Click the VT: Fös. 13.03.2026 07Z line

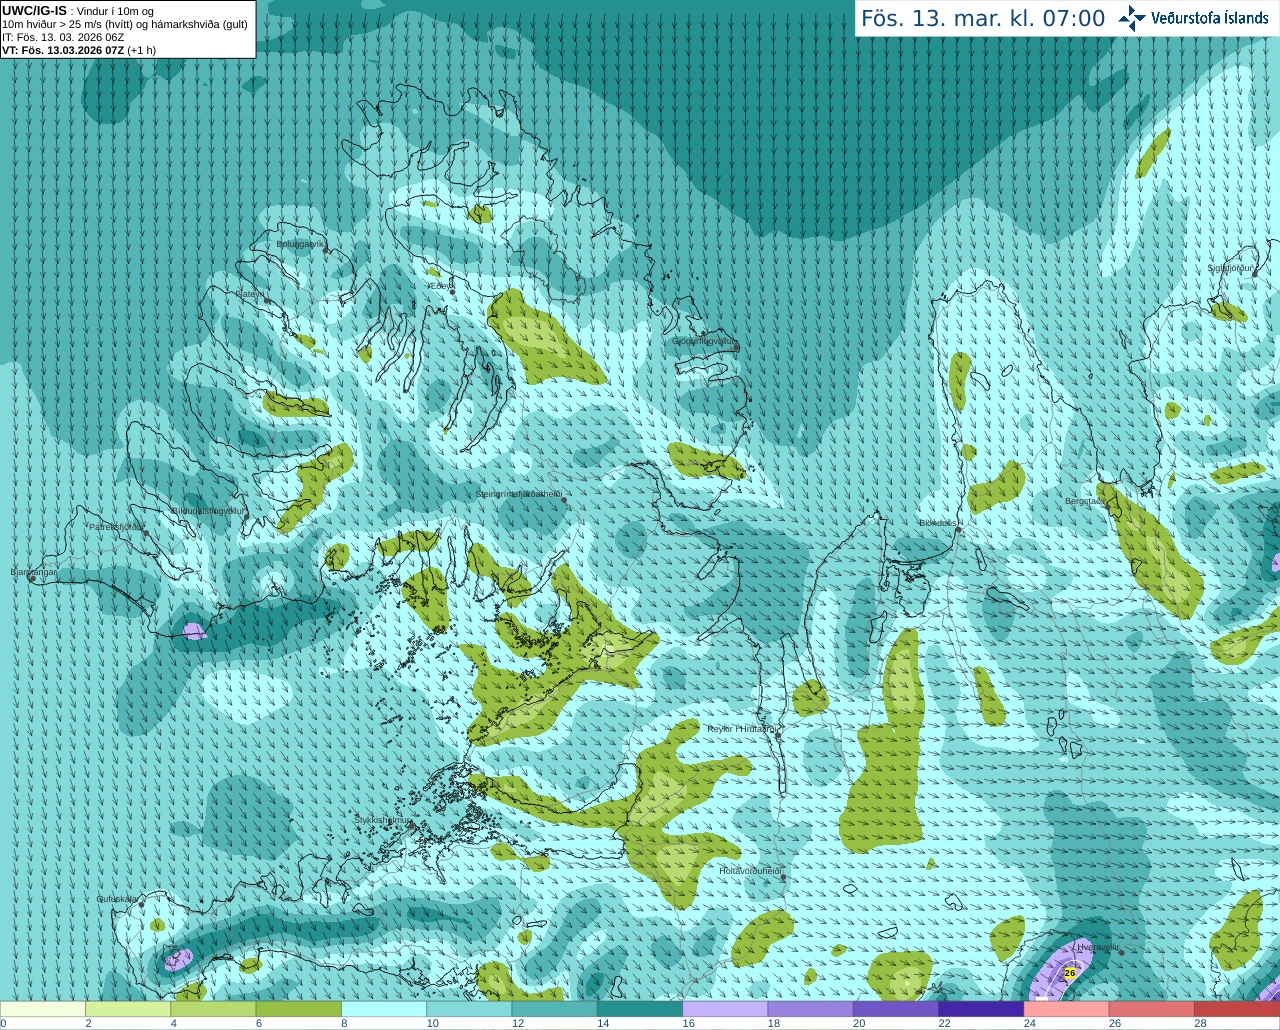[x=78, y=50]
